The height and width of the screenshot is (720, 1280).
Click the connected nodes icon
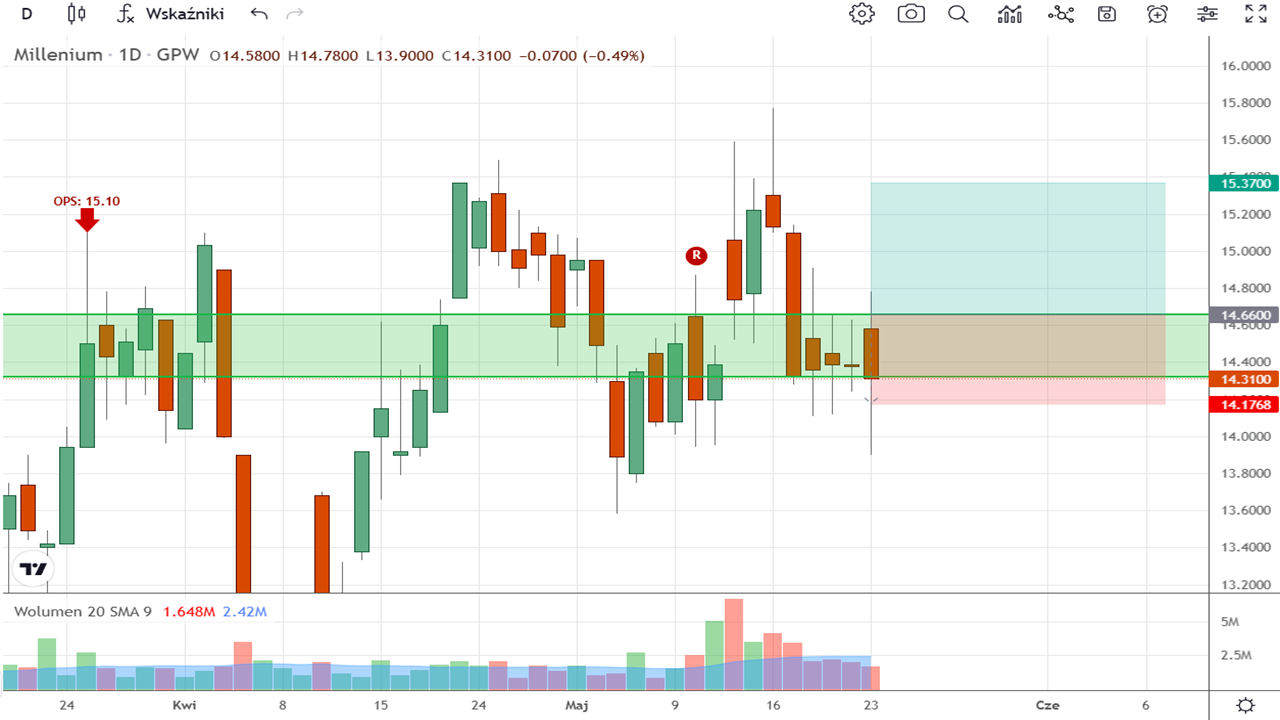pos(1060,14)
